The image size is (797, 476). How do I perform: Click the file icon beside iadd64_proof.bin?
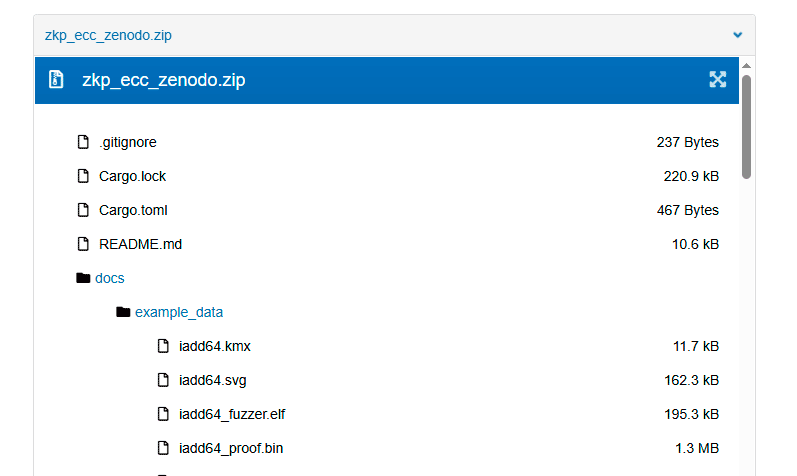pyautogui.click(x=163, y=448)
